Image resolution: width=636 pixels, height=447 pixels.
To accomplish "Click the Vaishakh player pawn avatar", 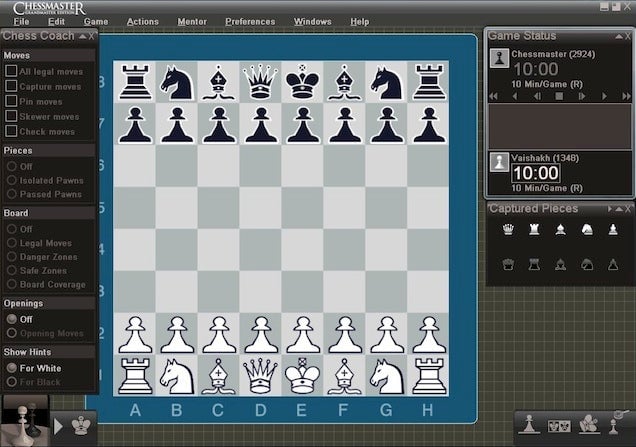I will (x=498, y=163).
